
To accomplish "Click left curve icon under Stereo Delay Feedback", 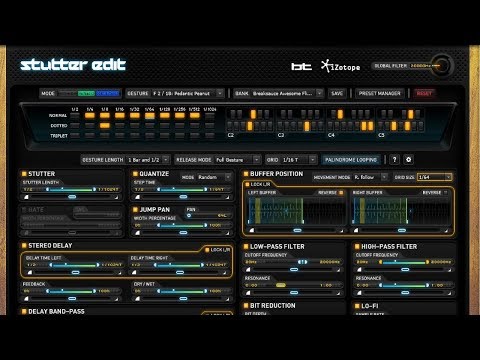I will tap(25, 298).
